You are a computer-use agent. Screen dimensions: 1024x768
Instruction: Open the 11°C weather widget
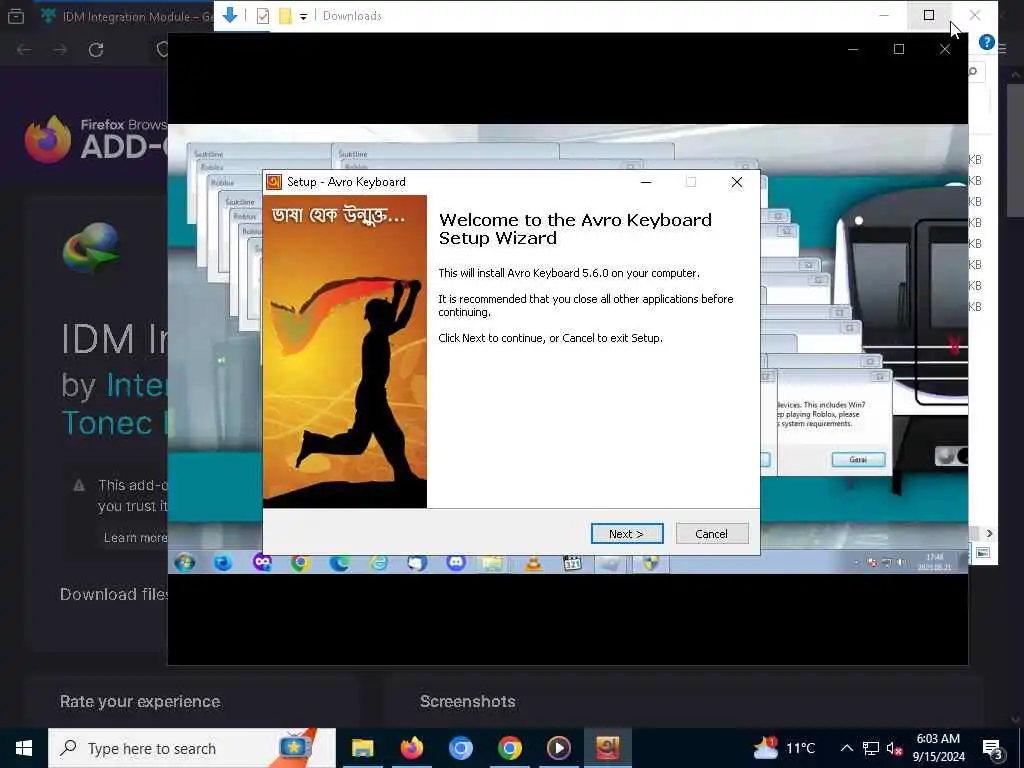785,748
